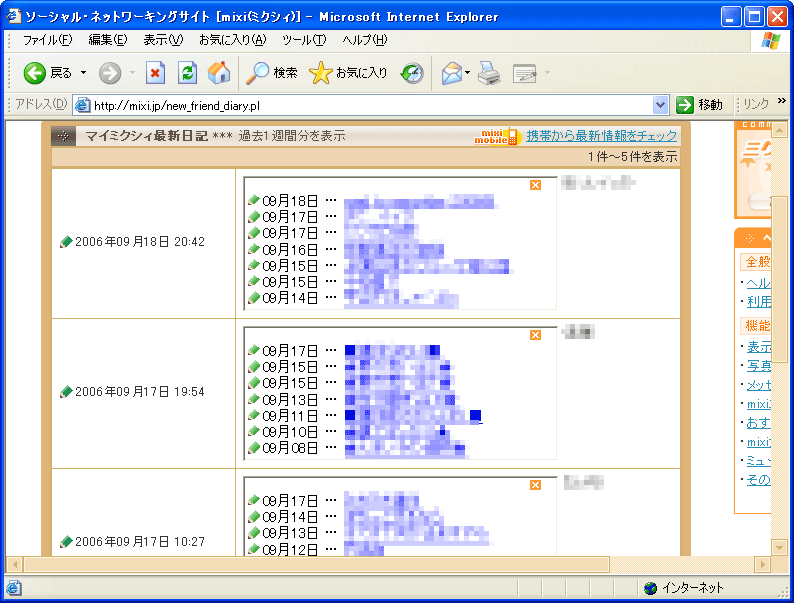Click the vertical scrollbar thumb
794x603 pixels.
coord(779,279)
